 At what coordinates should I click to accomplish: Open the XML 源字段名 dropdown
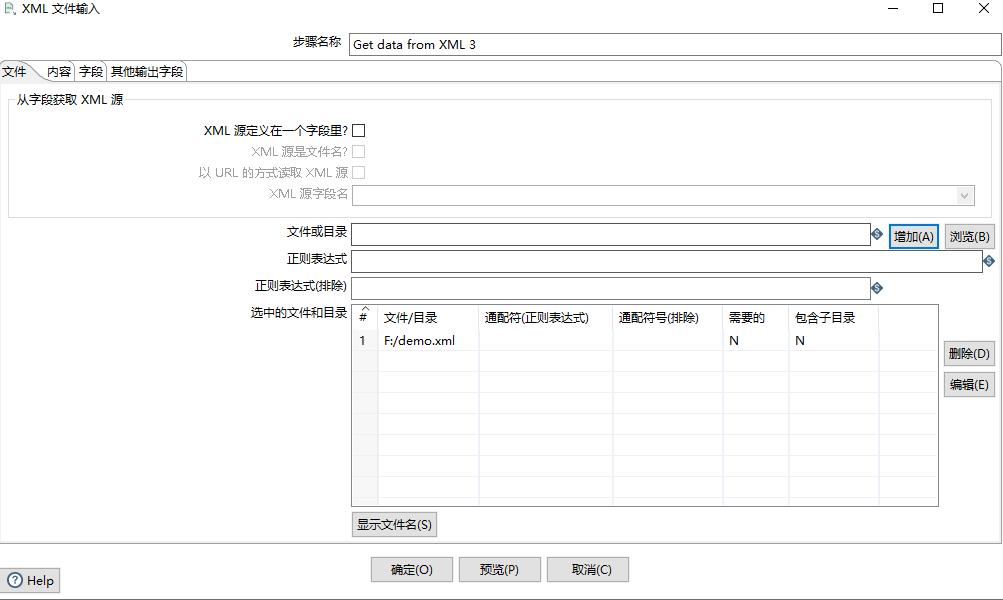963,195
